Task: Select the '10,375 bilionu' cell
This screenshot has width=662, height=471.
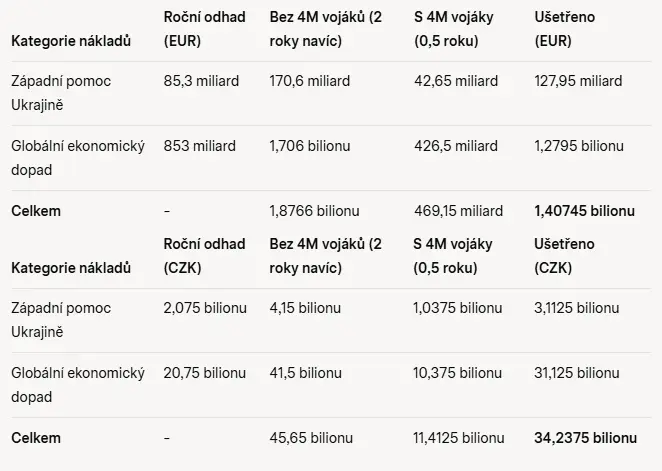Action: point(457,373)
